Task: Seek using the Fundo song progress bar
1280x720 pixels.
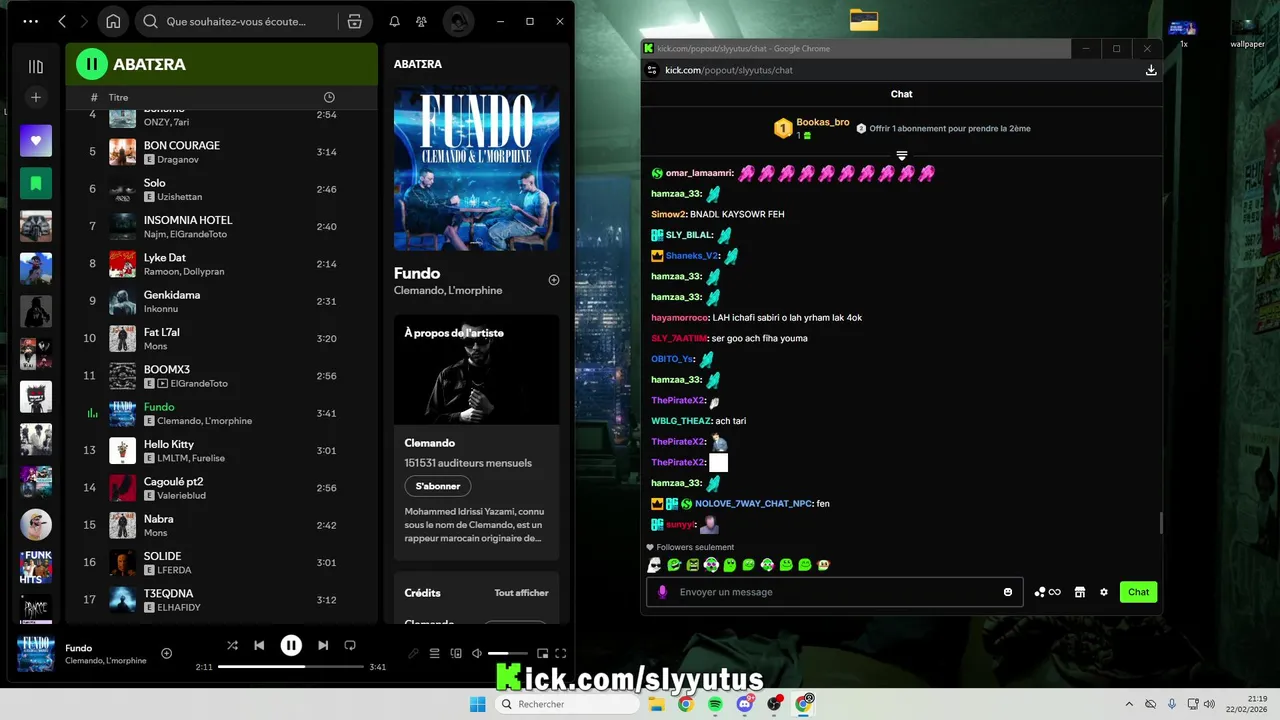Action: (291, 666)
